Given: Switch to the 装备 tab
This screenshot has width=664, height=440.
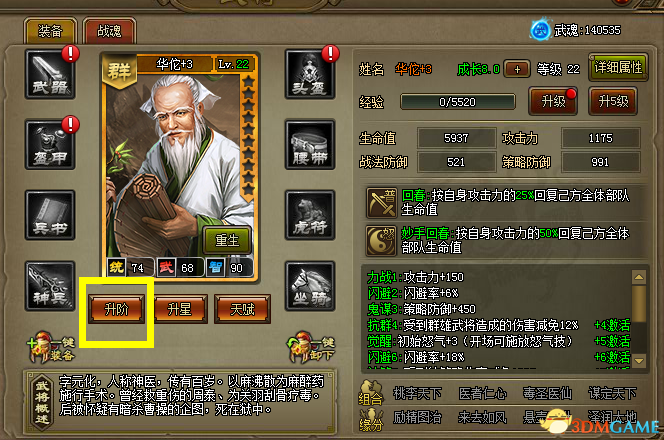Looking at the screenshot, I should 50,31.
